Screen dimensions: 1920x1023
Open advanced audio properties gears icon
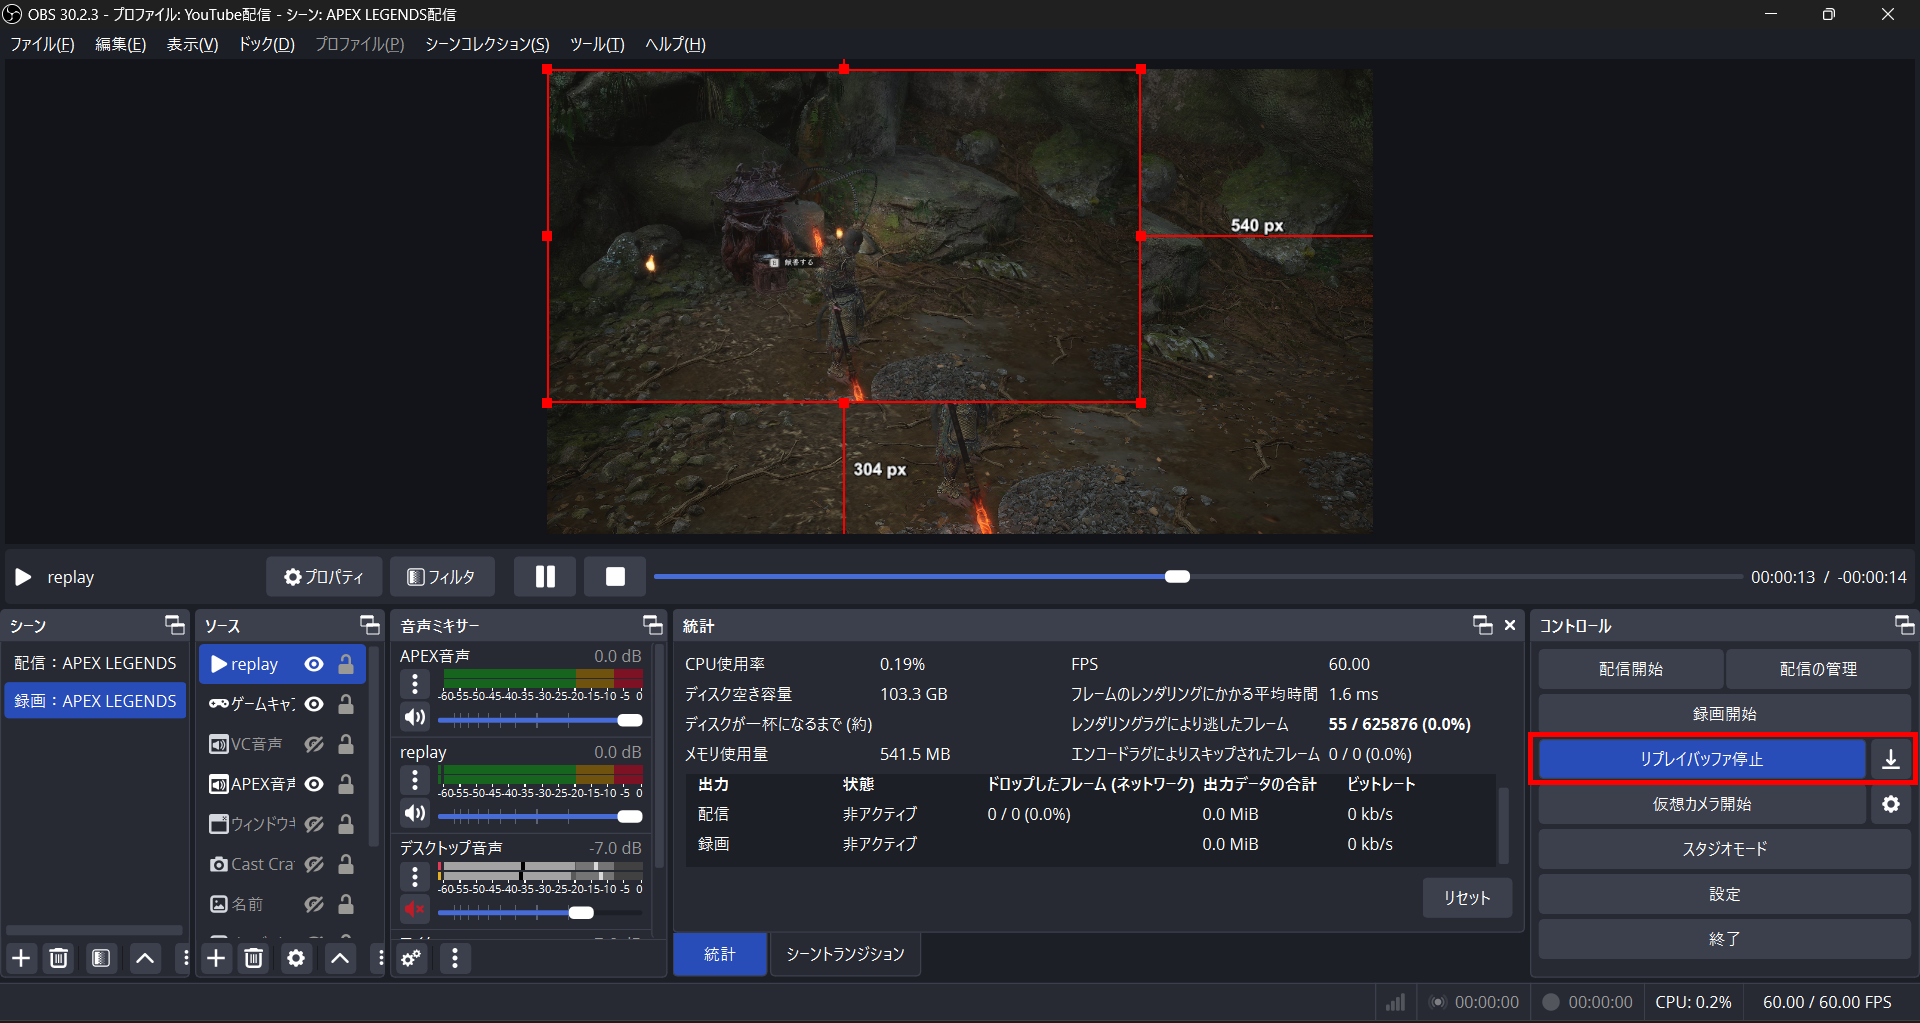411,958
